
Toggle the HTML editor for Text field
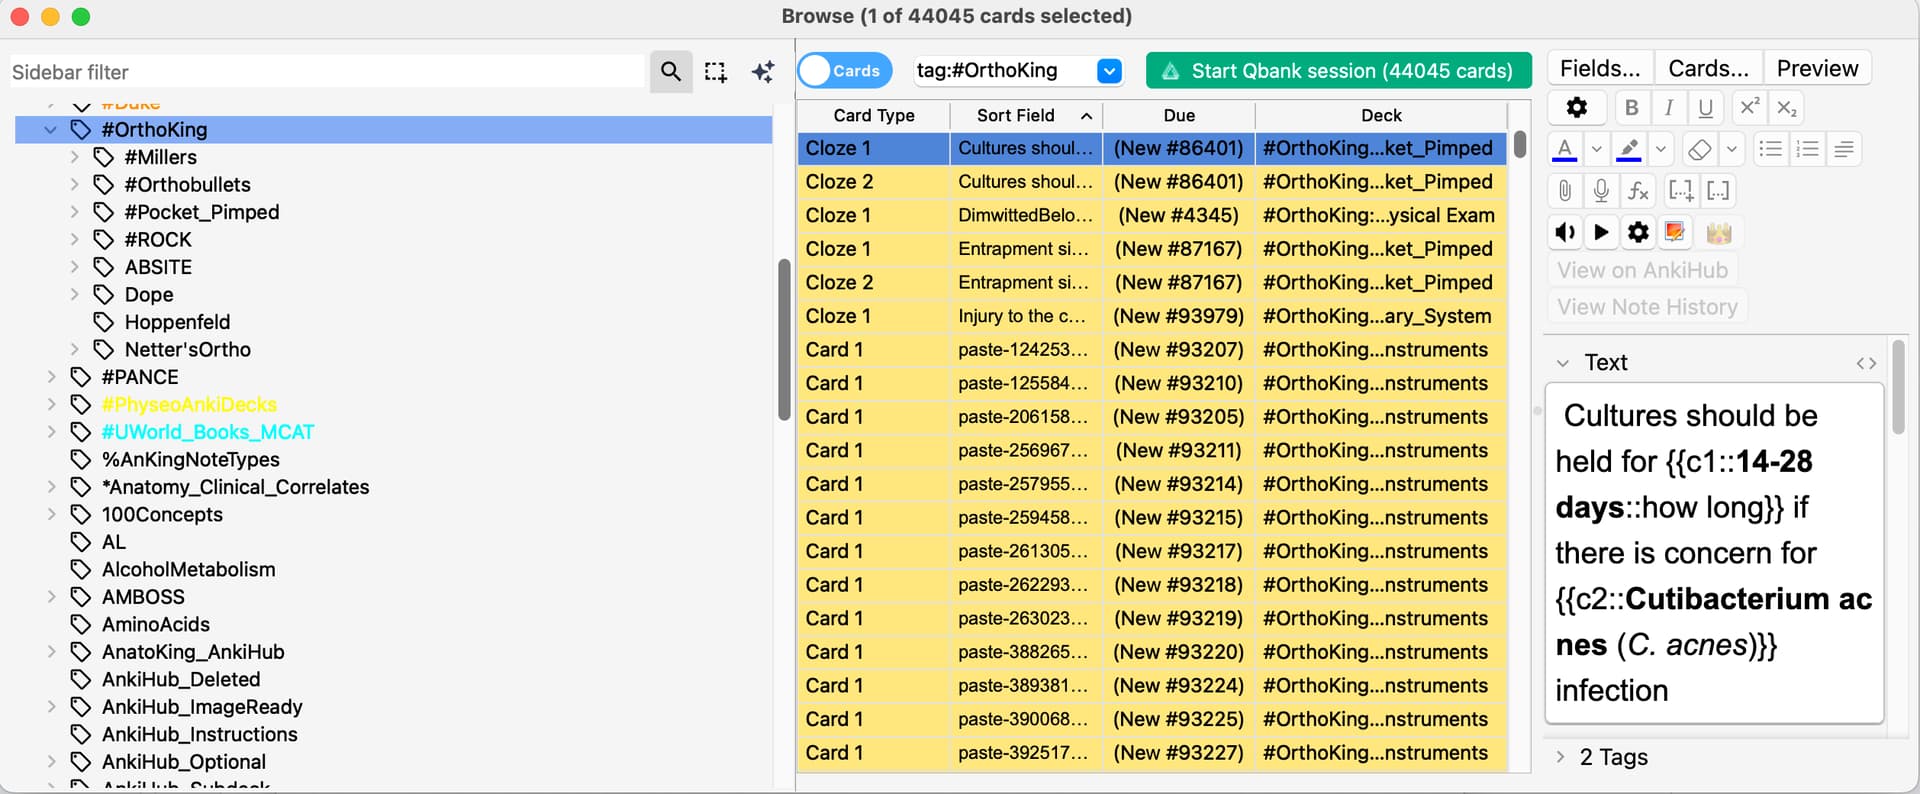point(1866,363)
